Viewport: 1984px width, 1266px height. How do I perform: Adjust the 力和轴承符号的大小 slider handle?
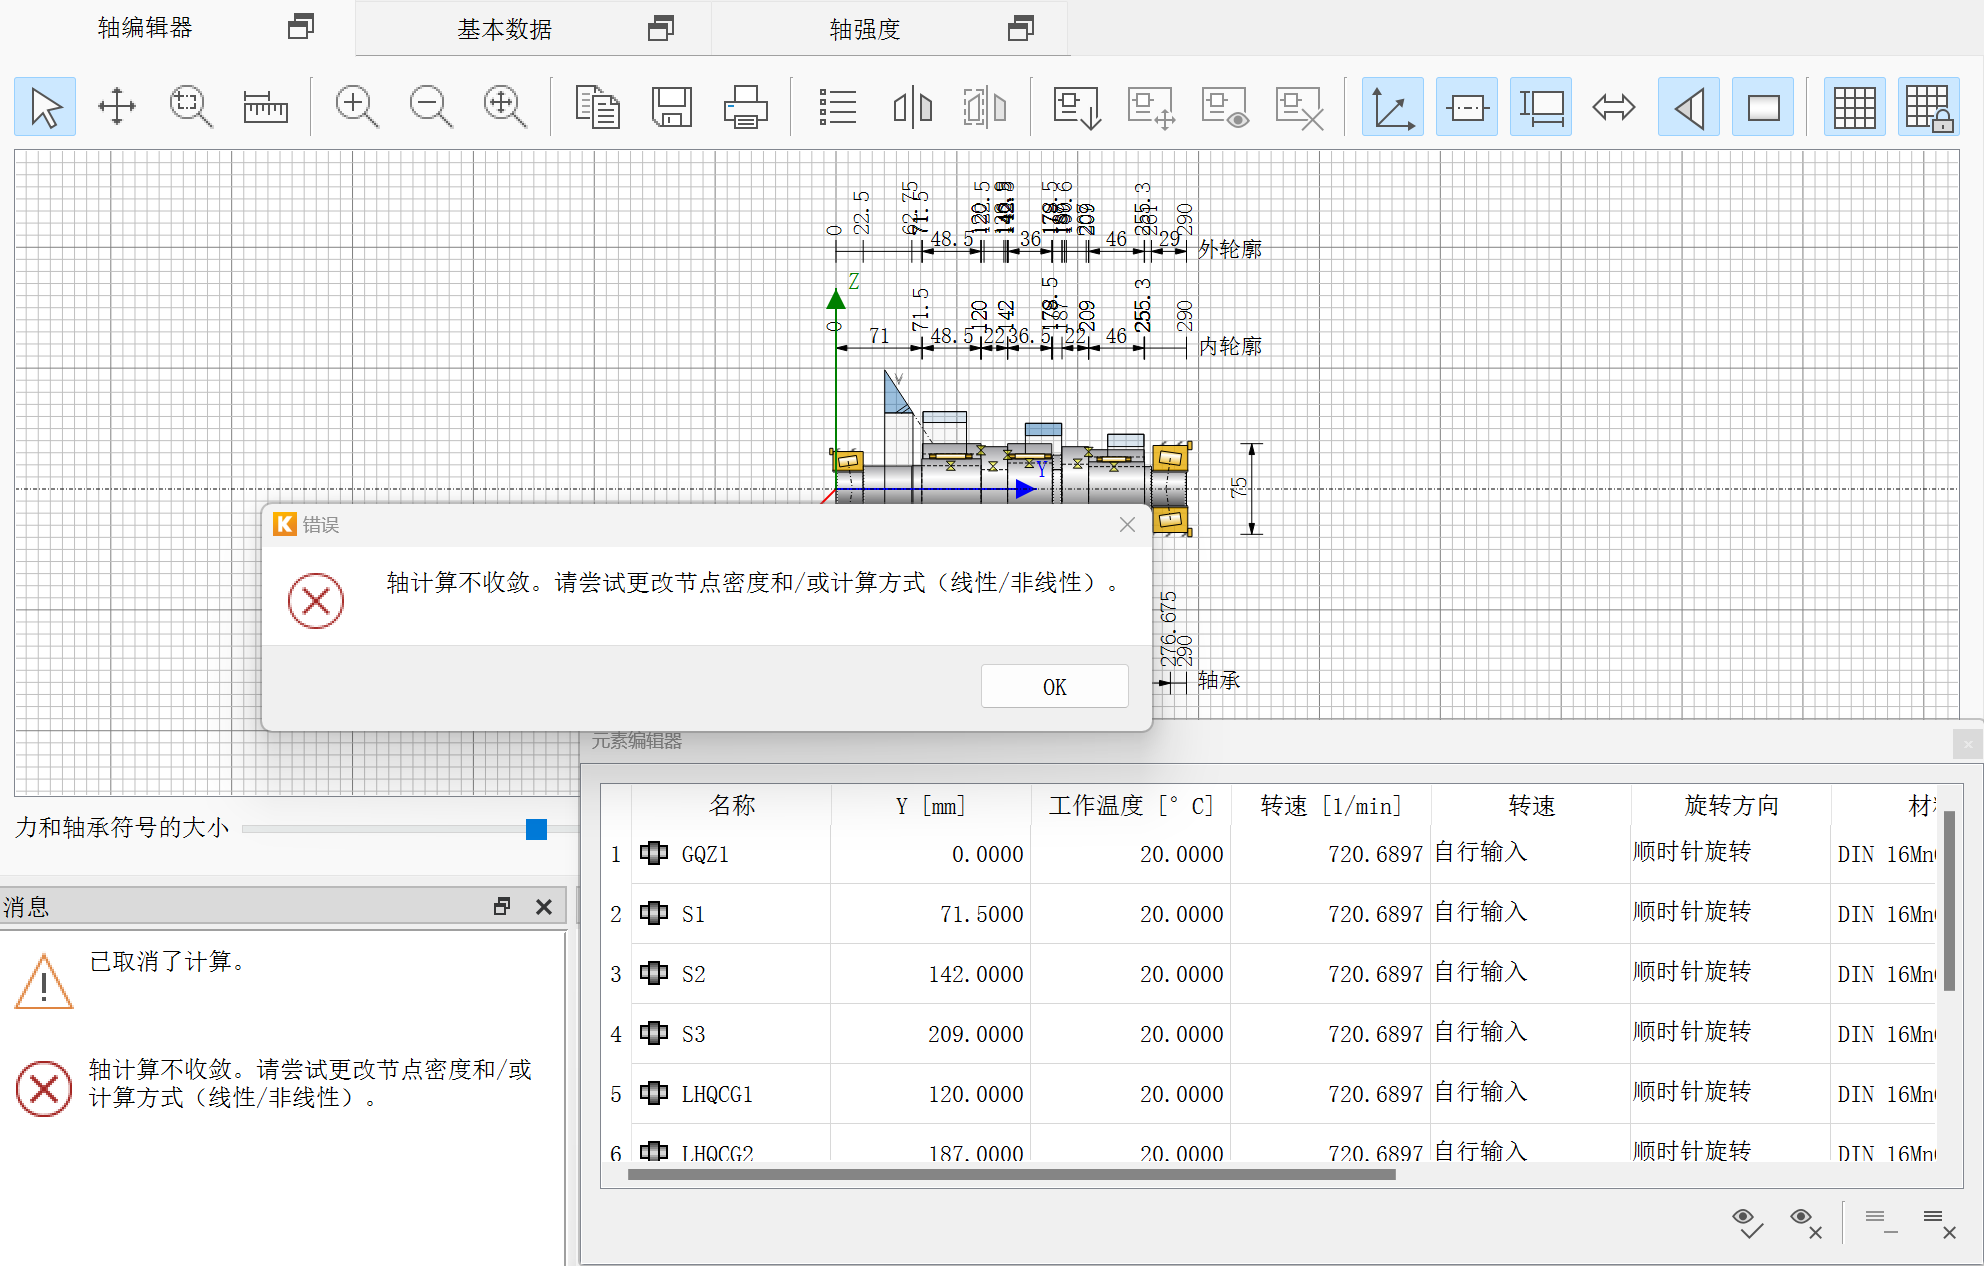[537, 829]
